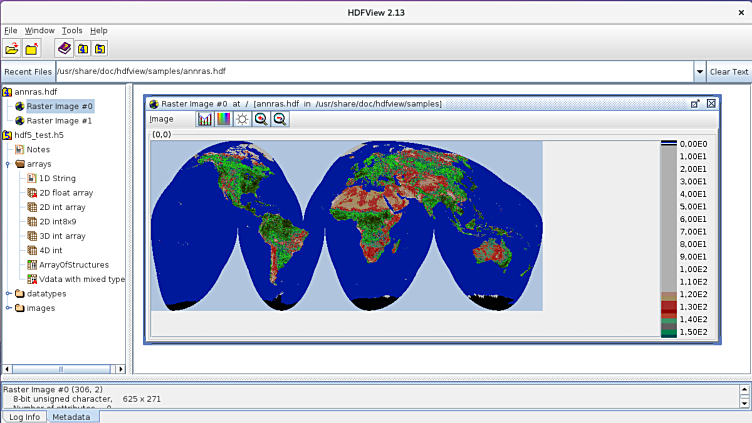Show the HDF4 library version icon
Screen dimensions: 752x423
tap(83, 48)
